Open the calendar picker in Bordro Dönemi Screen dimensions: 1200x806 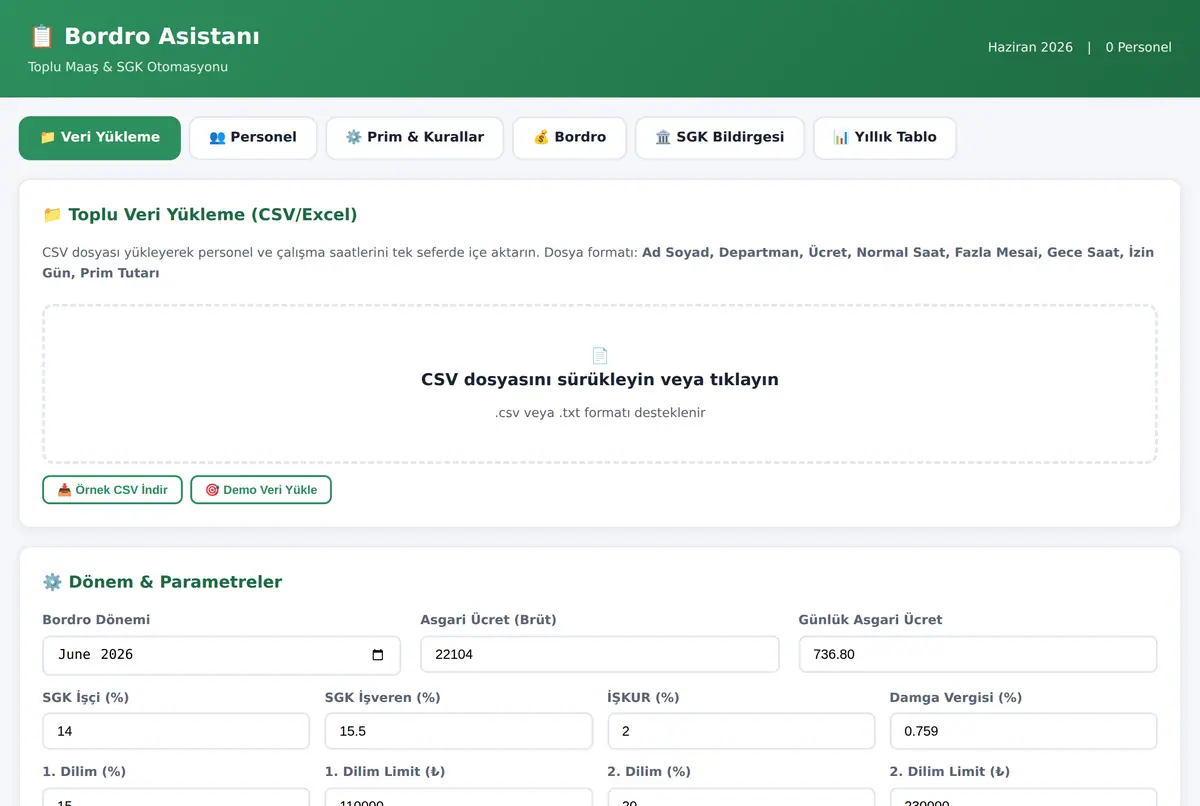click(377, 655)
